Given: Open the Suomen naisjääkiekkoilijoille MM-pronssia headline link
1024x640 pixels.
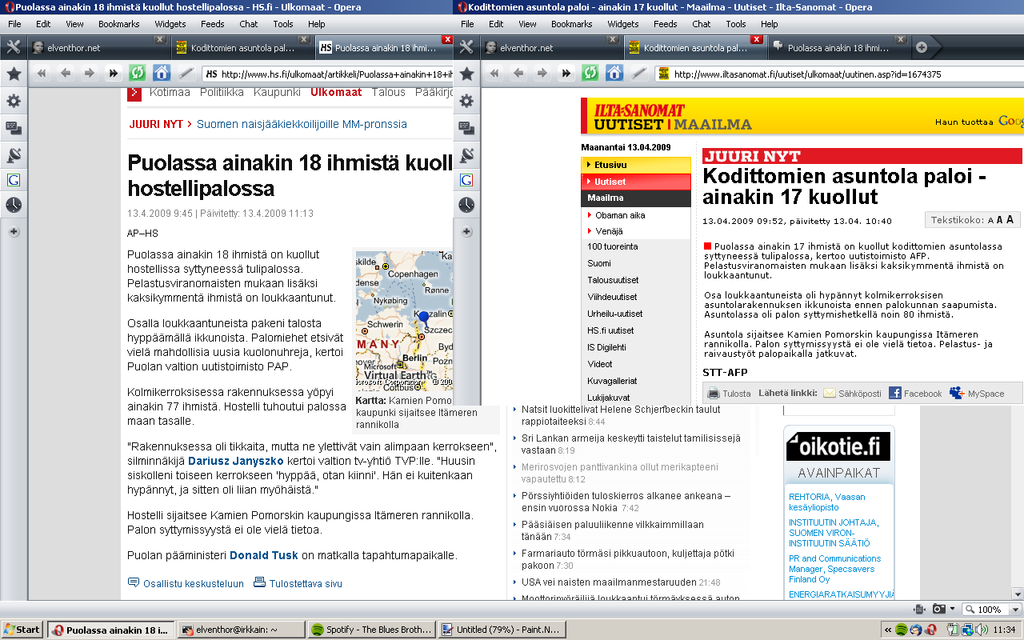Looking at the screenshot, I should pos(302,124).
